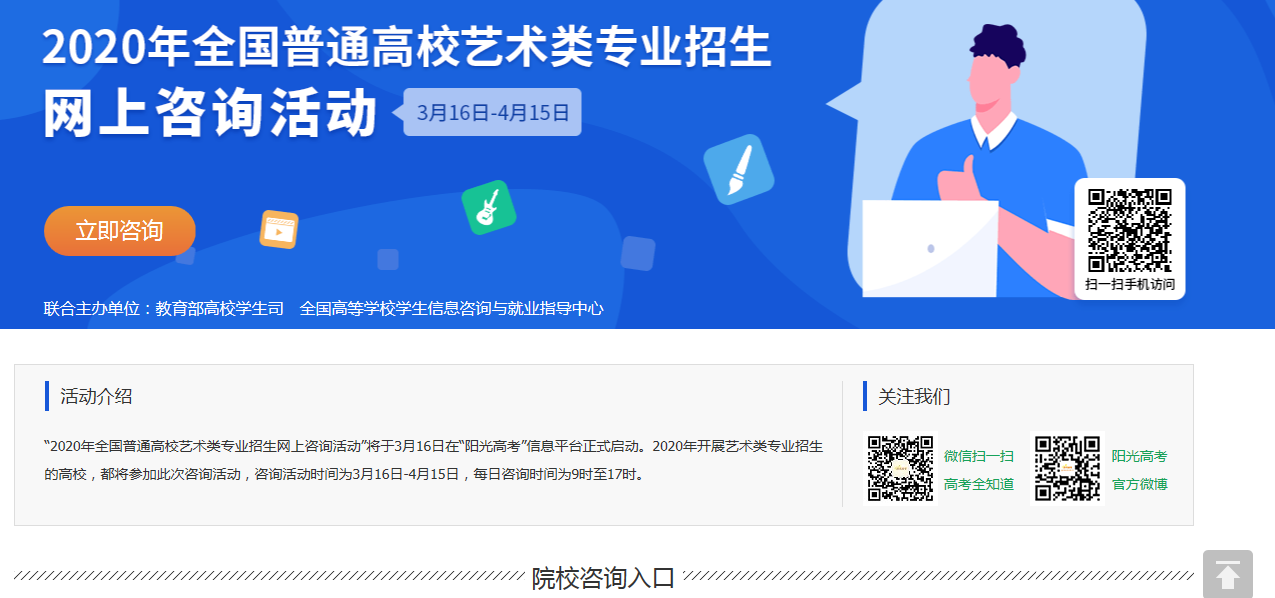The width and height of the screenshot is (1275, 598).
Task: Click the 网上咨询活动 banner title
Action: [x=210, y=113]
